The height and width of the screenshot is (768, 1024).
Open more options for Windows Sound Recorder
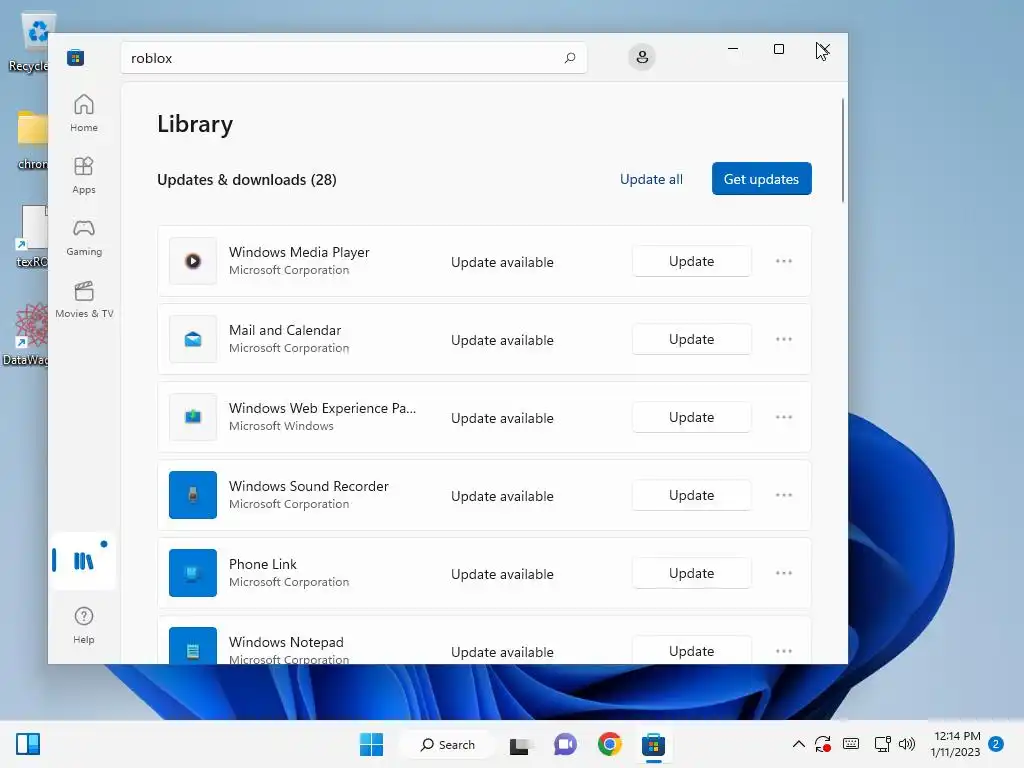tap(784, 495)
